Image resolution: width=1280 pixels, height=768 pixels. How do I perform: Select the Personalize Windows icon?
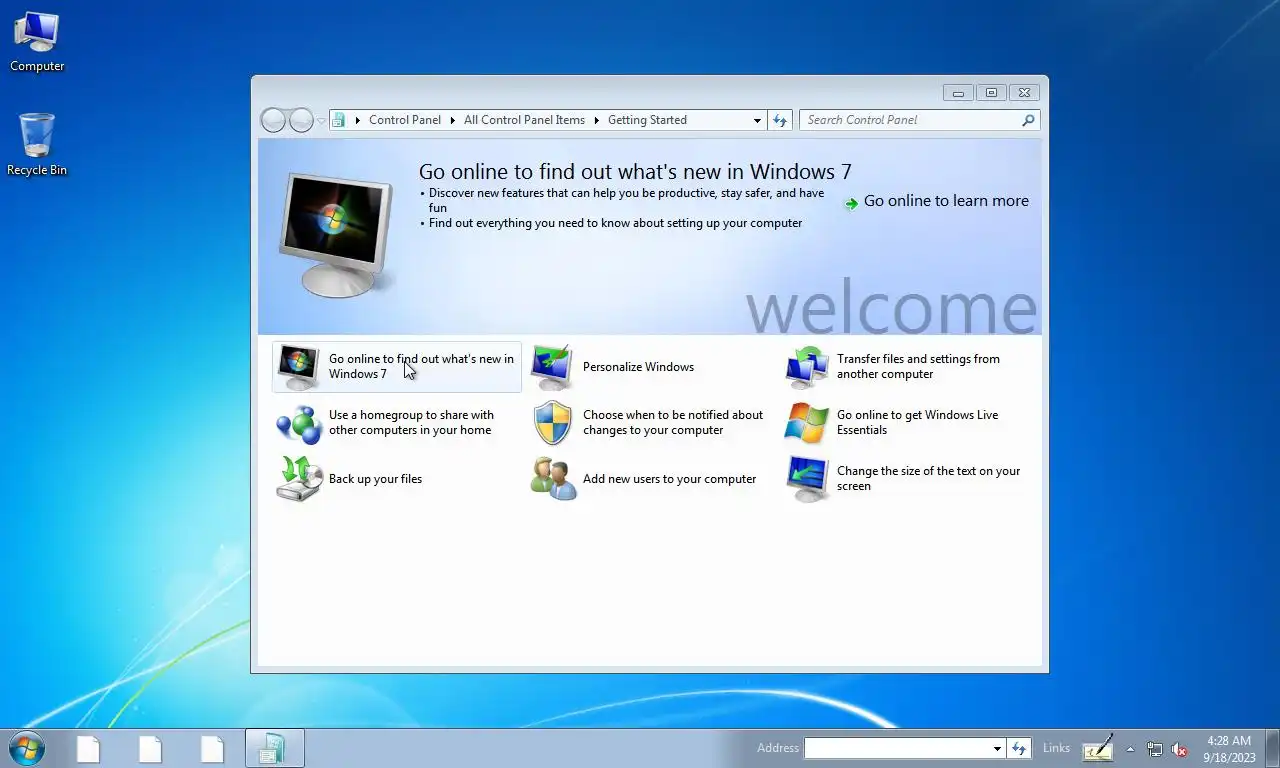tap(552, 367)
